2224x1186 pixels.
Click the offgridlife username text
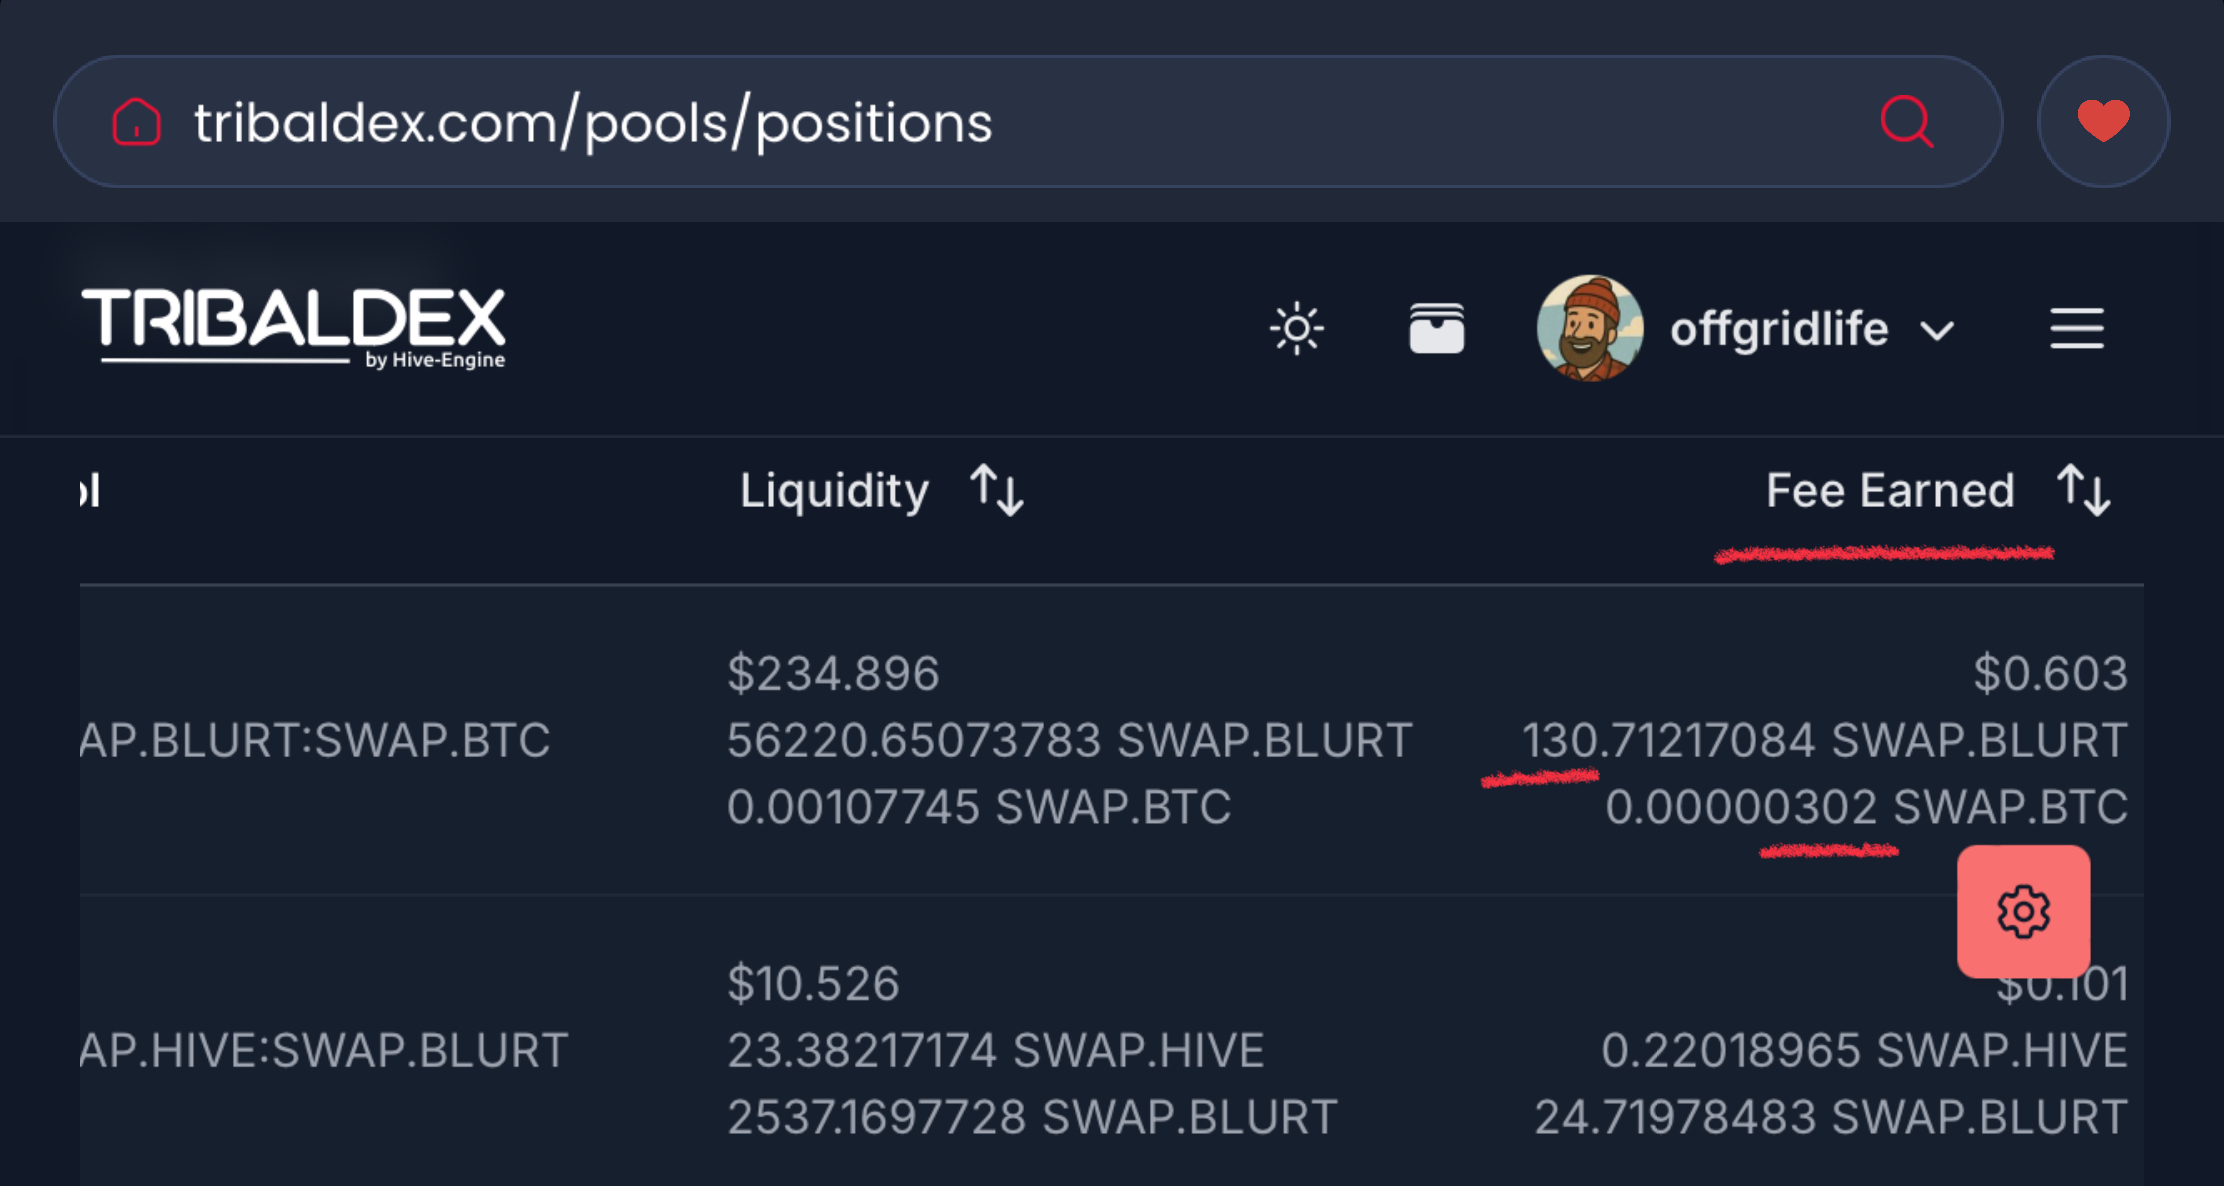click(x=1779, y=329)
